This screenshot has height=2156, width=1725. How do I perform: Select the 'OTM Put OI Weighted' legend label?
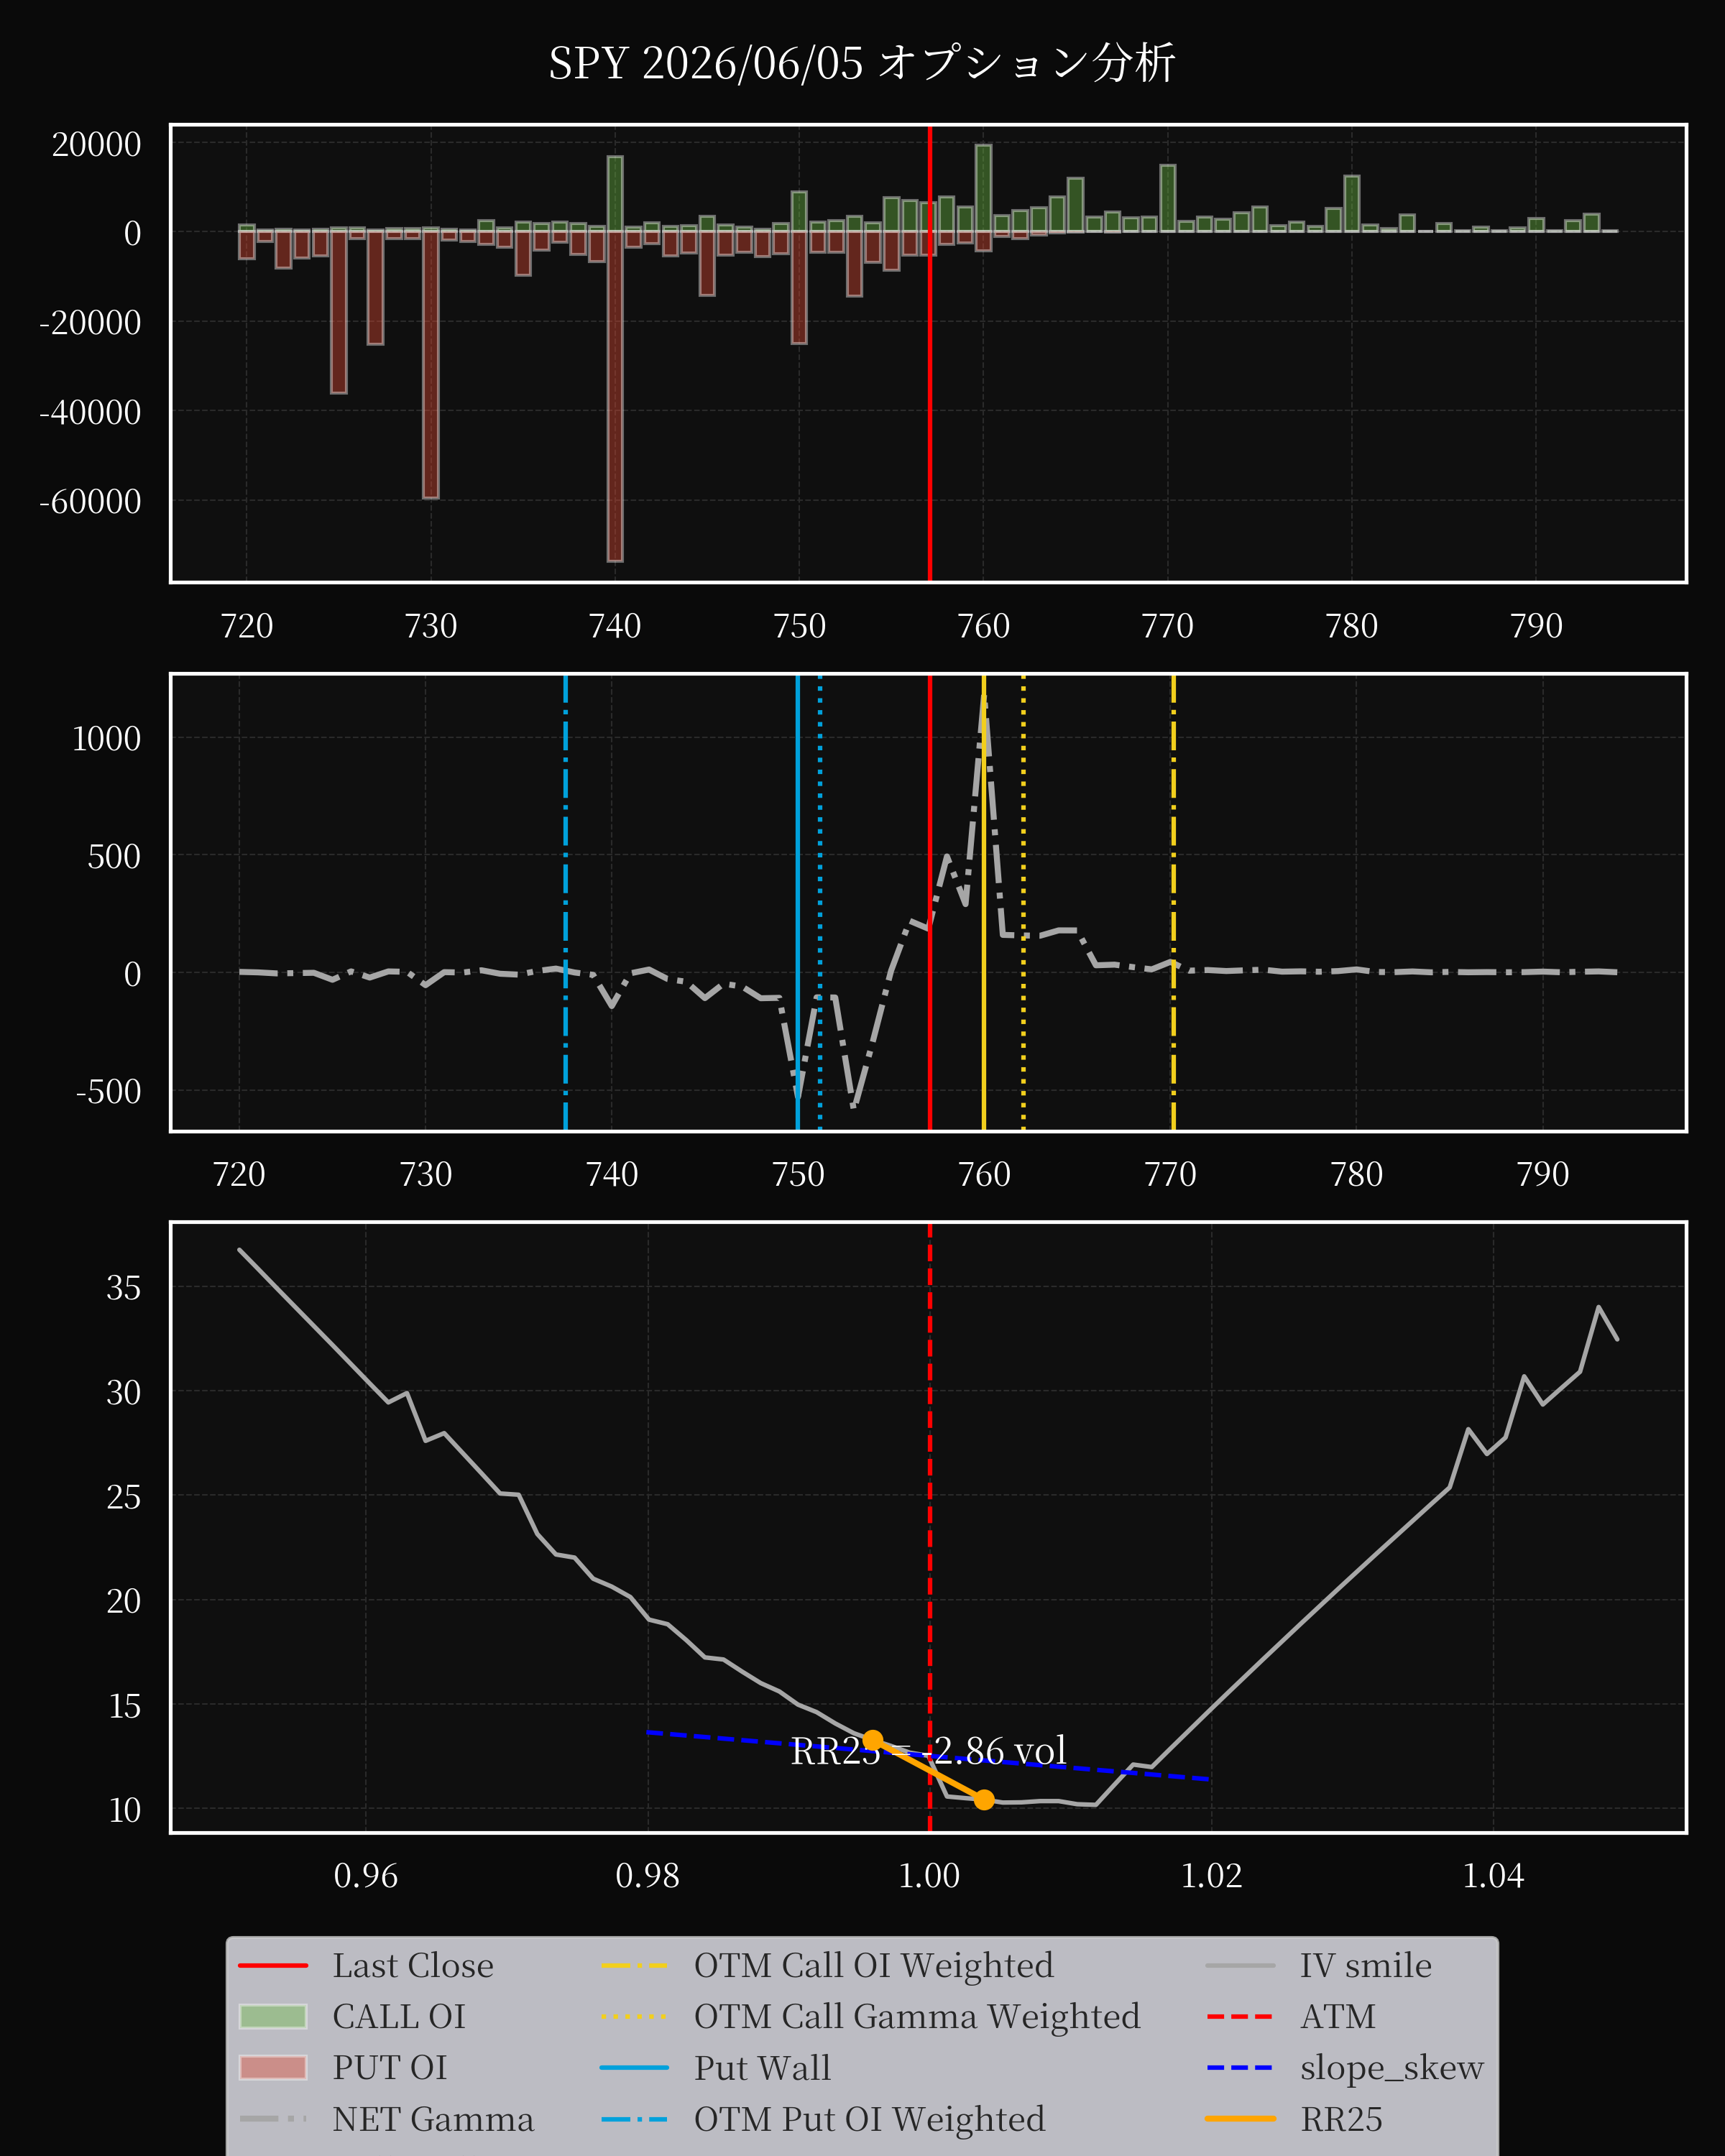click(870, 2118)
